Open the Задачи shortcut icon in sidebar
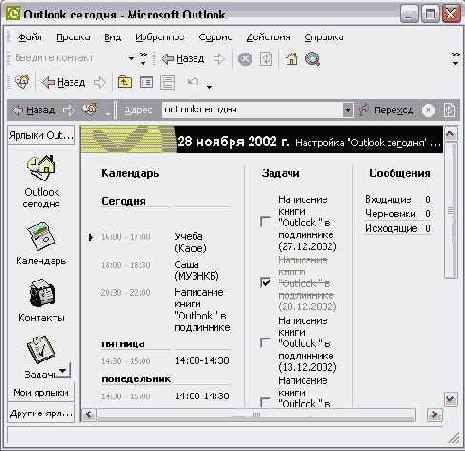The image size is (465, 451). tap(41, 349)
